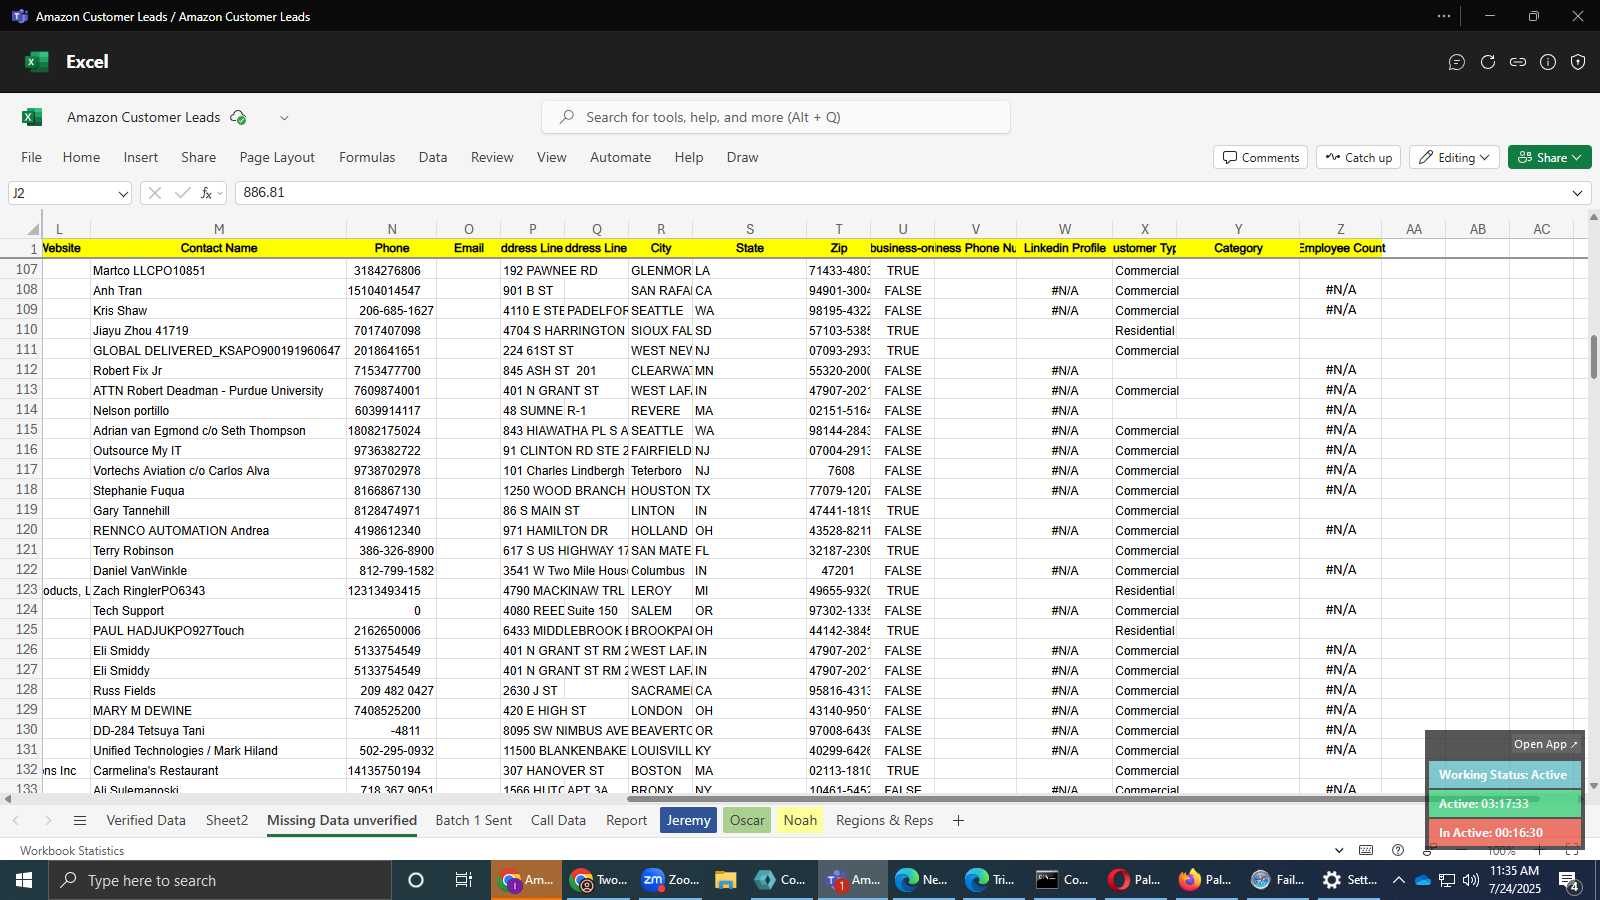Show hidden system tray icons
Viewport: 1600px width, 900px height.
[1398, 880]
